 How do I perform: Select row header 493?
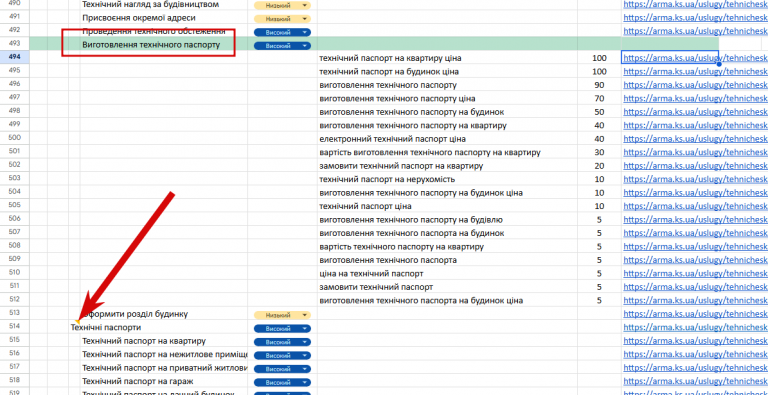click(15, 44)
